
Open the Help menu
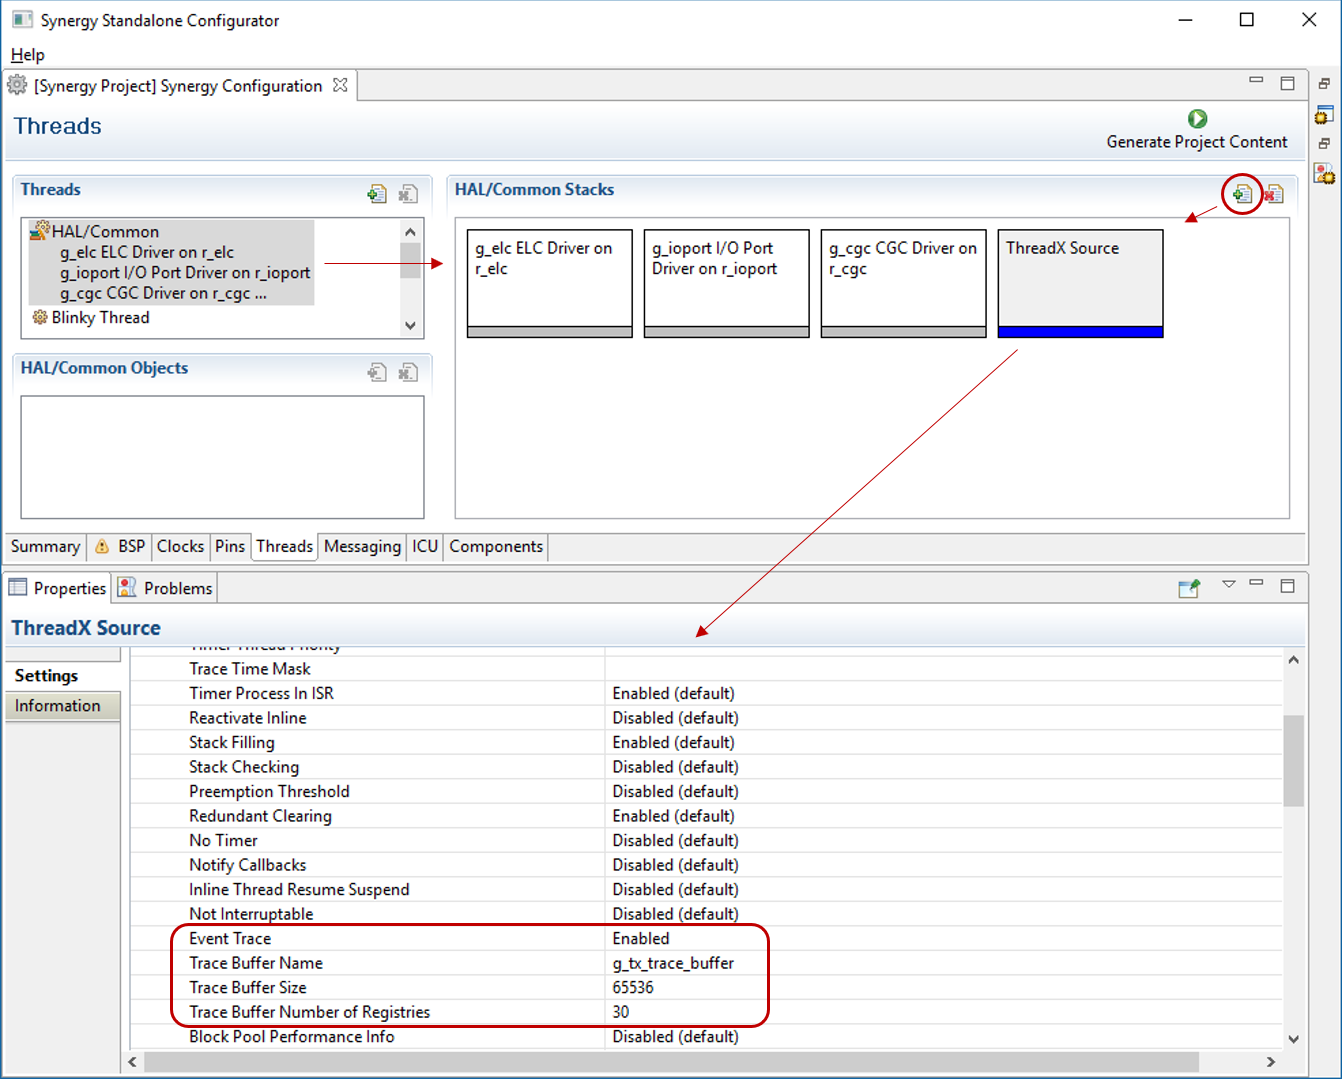pos(28,55)
